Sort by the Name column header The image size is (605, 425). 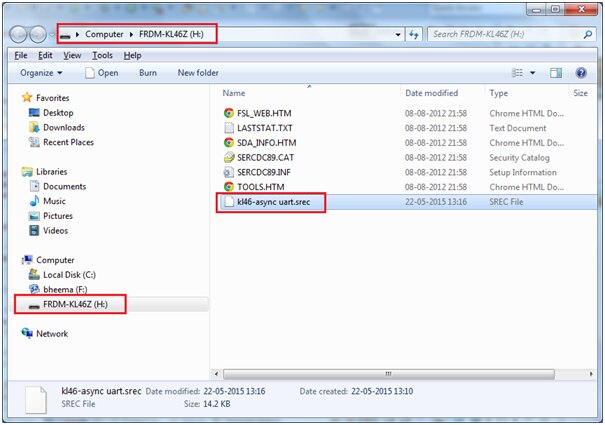233,93
